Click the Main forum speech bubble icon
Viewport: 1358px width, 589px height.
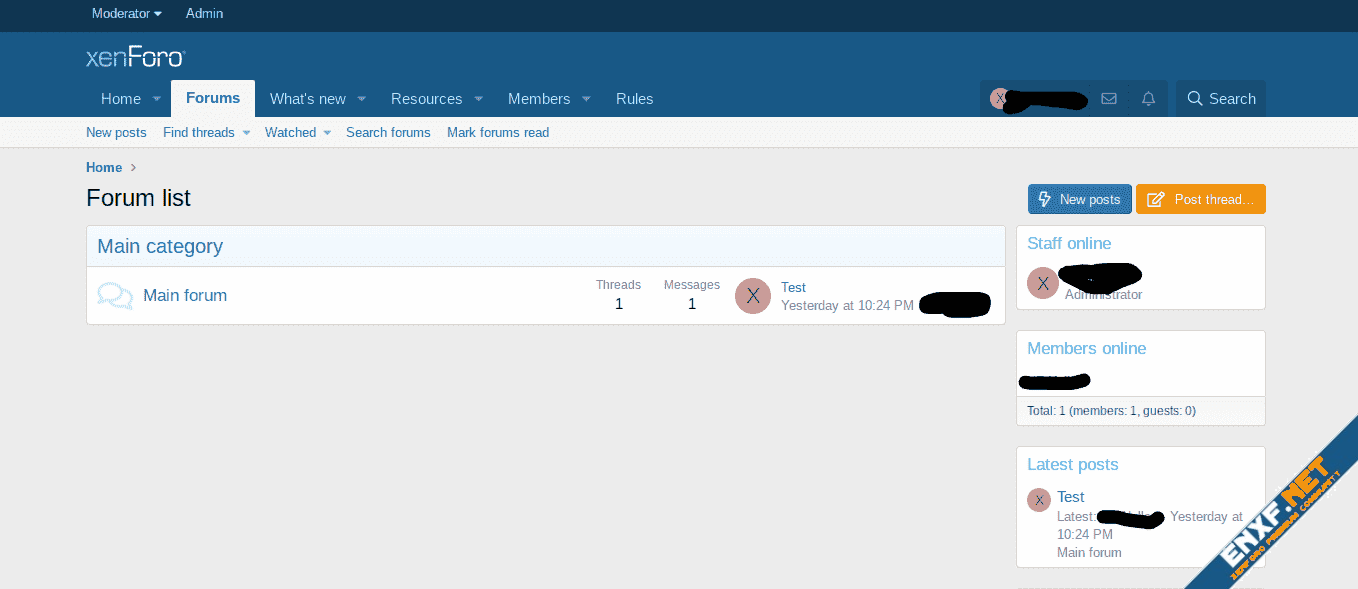[x=115, y=295]
